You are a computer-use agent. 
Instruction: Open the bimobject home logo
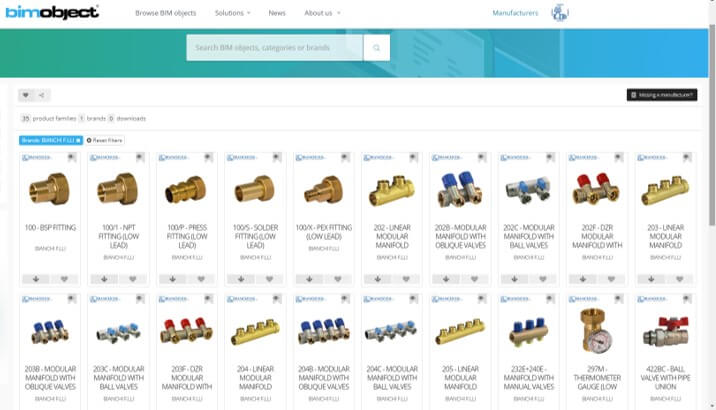pos(52,12)
